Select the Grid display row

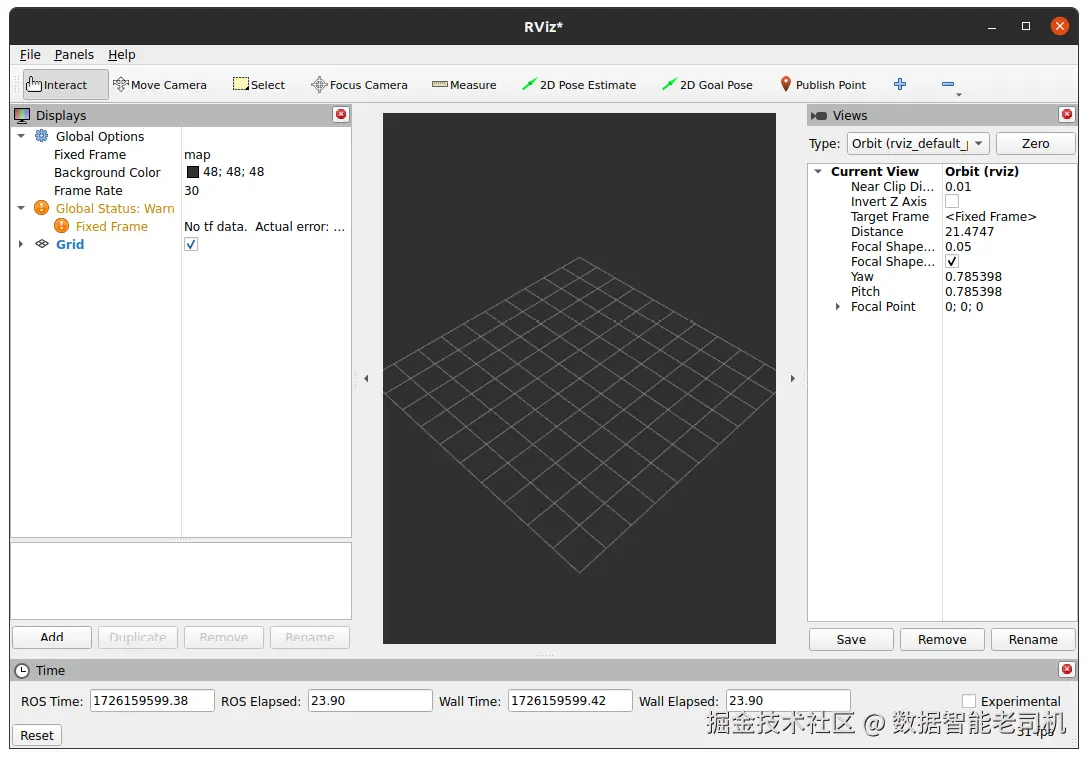click(x=180, y=244)
